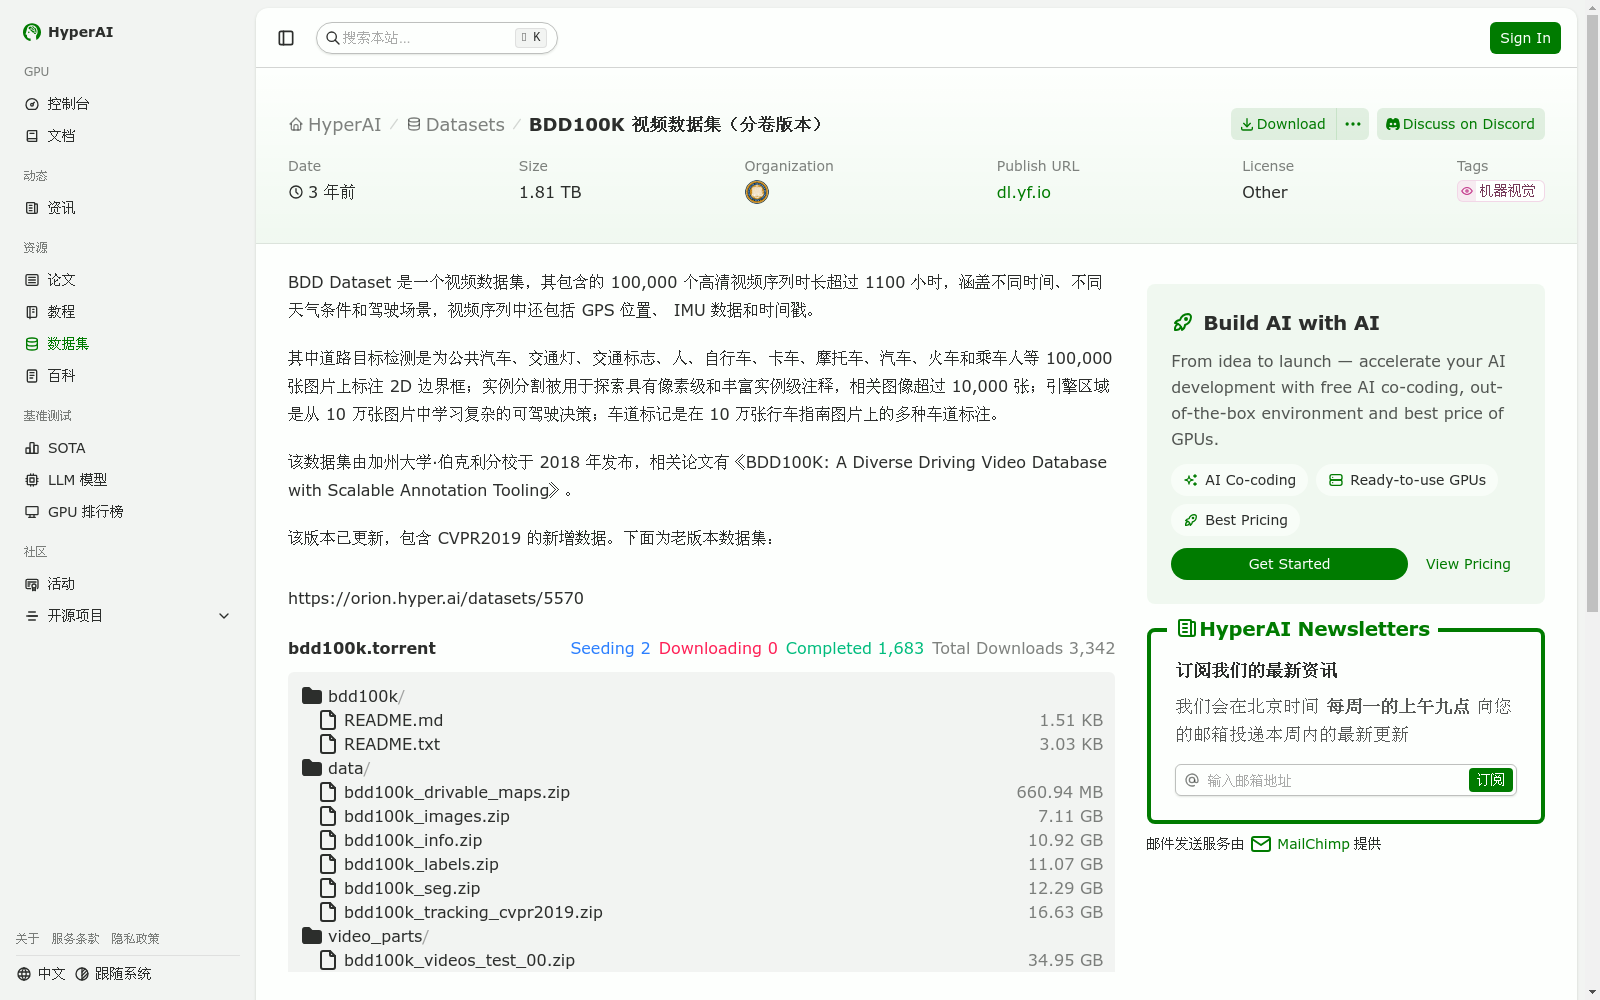The image size is (1600, 1000).
Task: Select bdd100k_videos_test_00.zip file
Action: point(701,960)
